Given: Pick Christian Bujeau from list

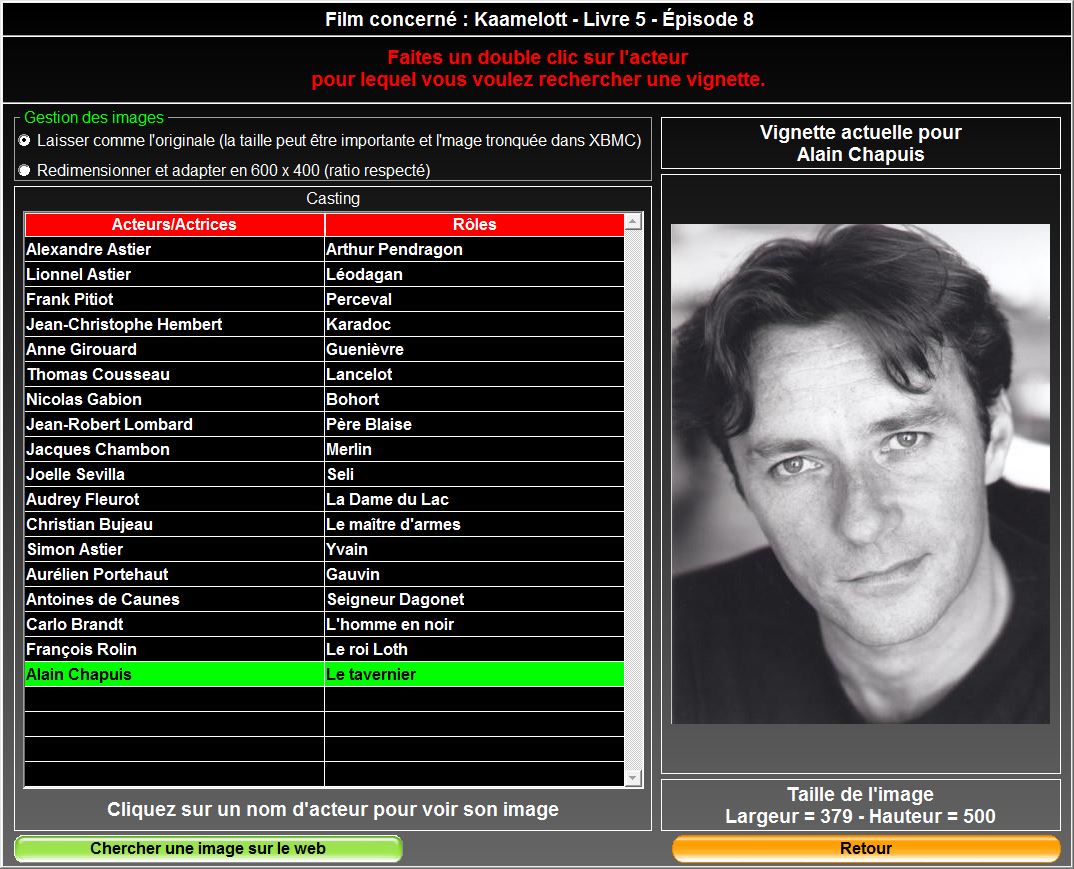Looking at the screenshot, I should pyautogui.click(x=174, y=525).
